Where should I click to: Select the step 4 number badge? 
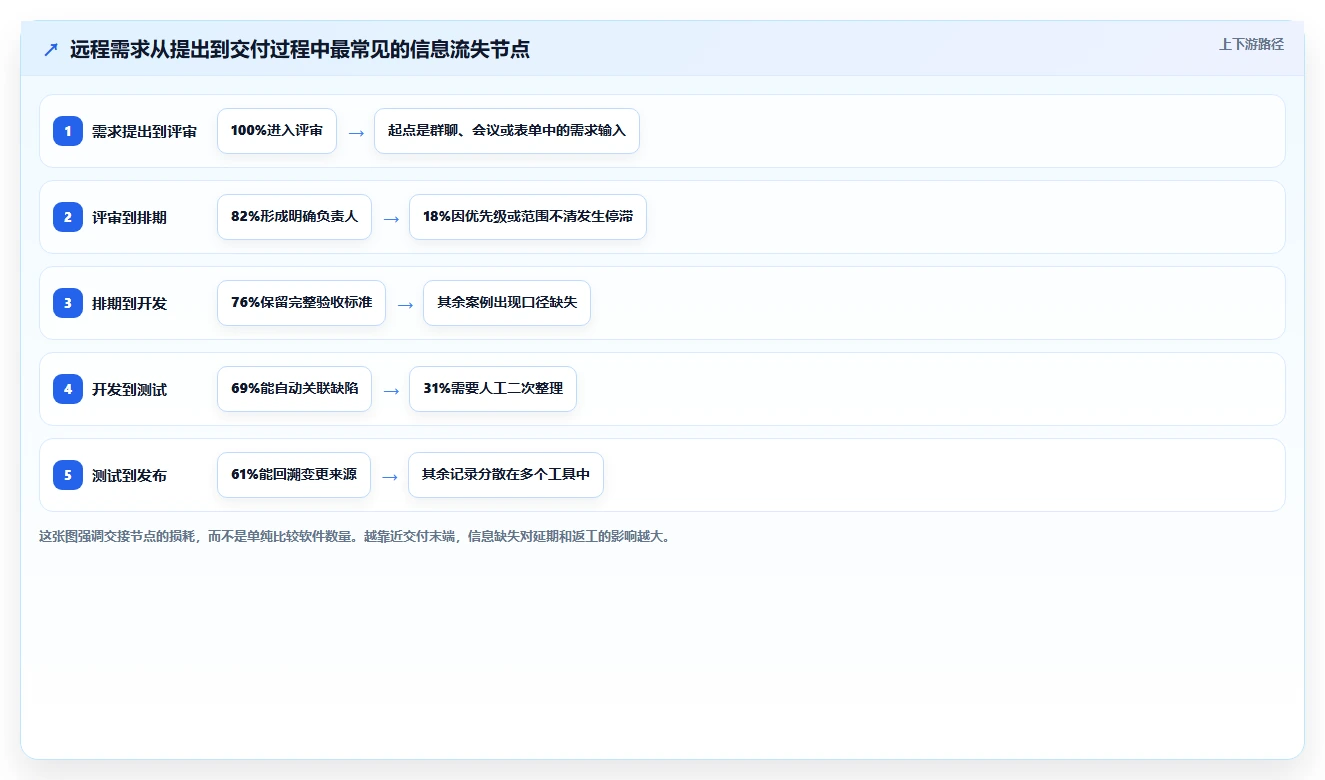pyautogui.click(x=68, y=389)
